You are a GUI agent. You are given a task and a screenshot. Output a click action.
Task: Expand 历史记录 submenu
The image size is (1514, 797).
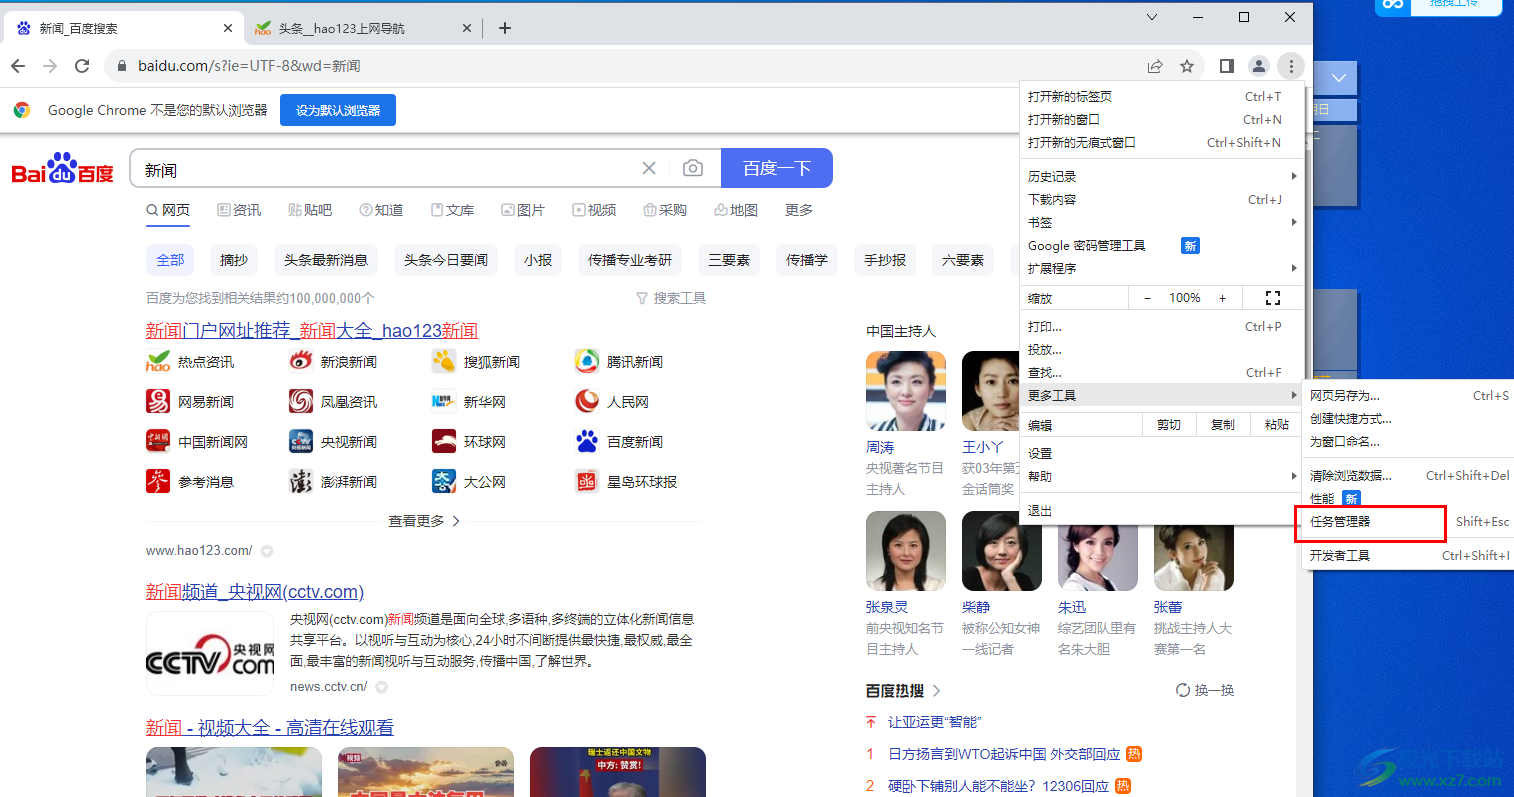[x=1162, y=176]
